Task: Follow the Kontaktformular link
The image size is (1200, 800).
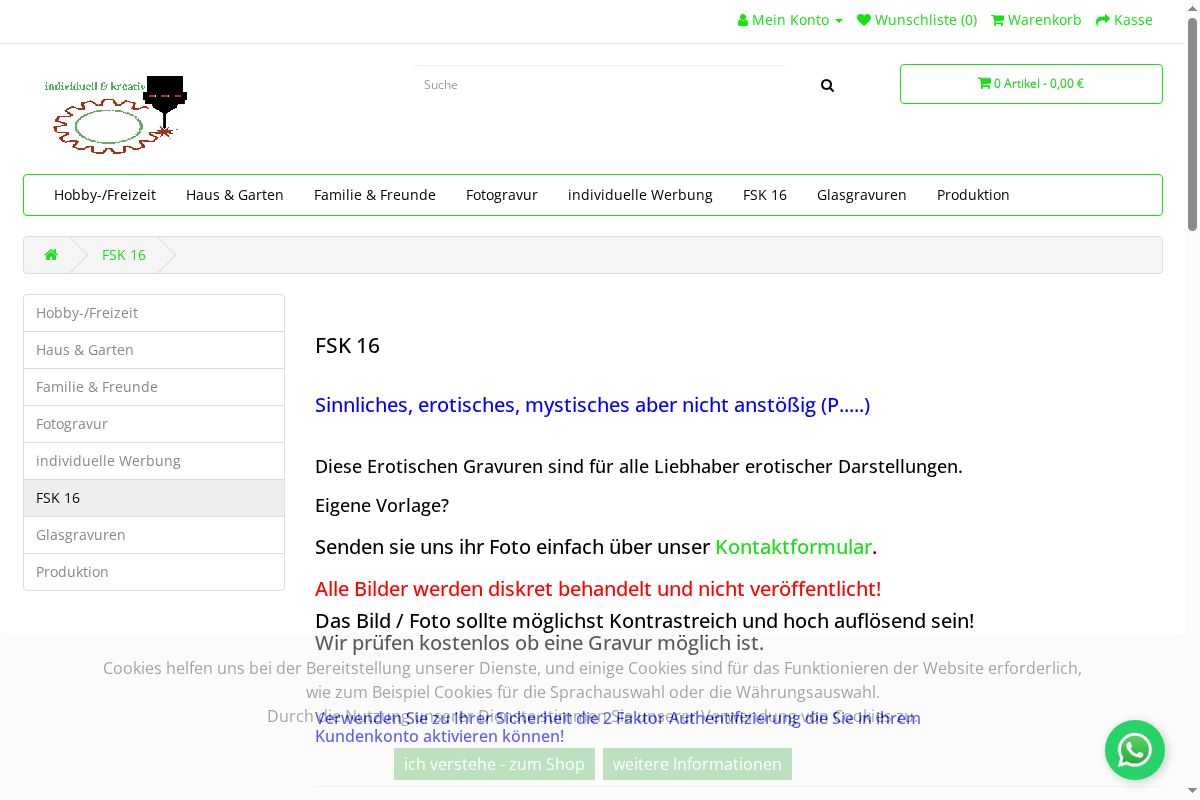Action: point(793,547)
